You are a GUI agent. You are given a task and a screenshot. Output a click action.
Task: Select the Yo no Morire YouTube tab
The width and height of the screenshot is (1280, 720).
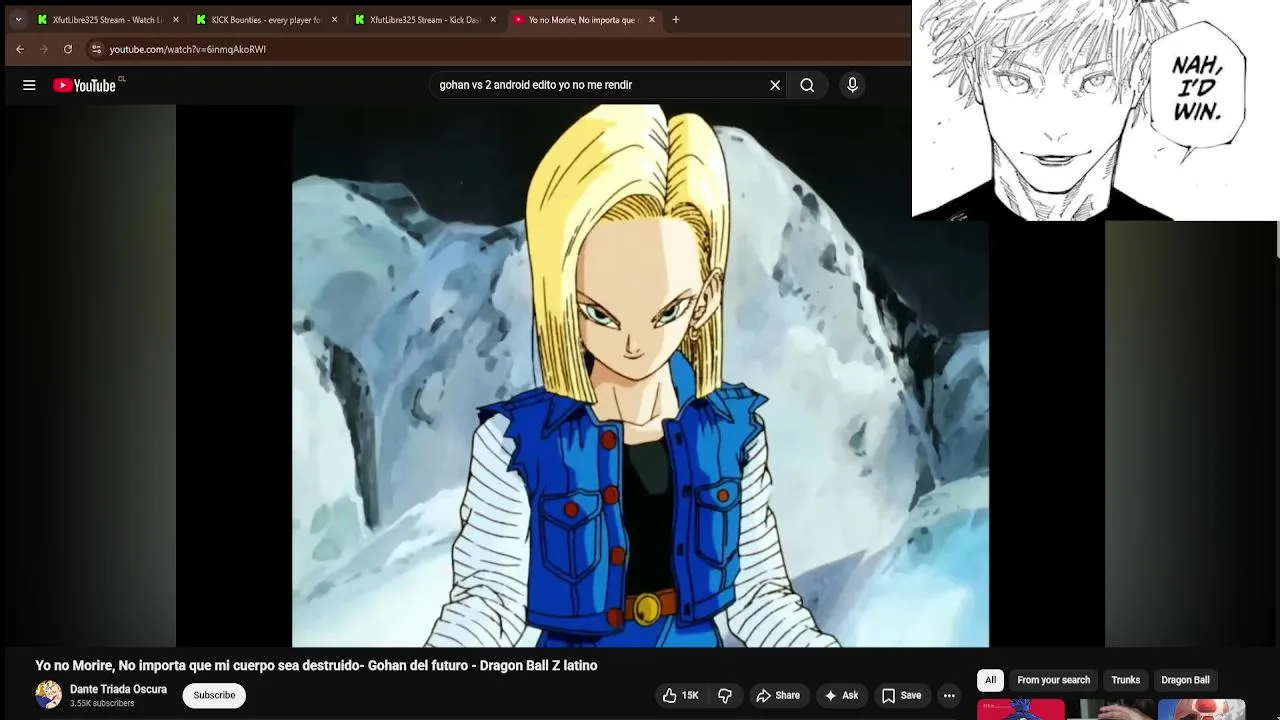click(584, 19)
